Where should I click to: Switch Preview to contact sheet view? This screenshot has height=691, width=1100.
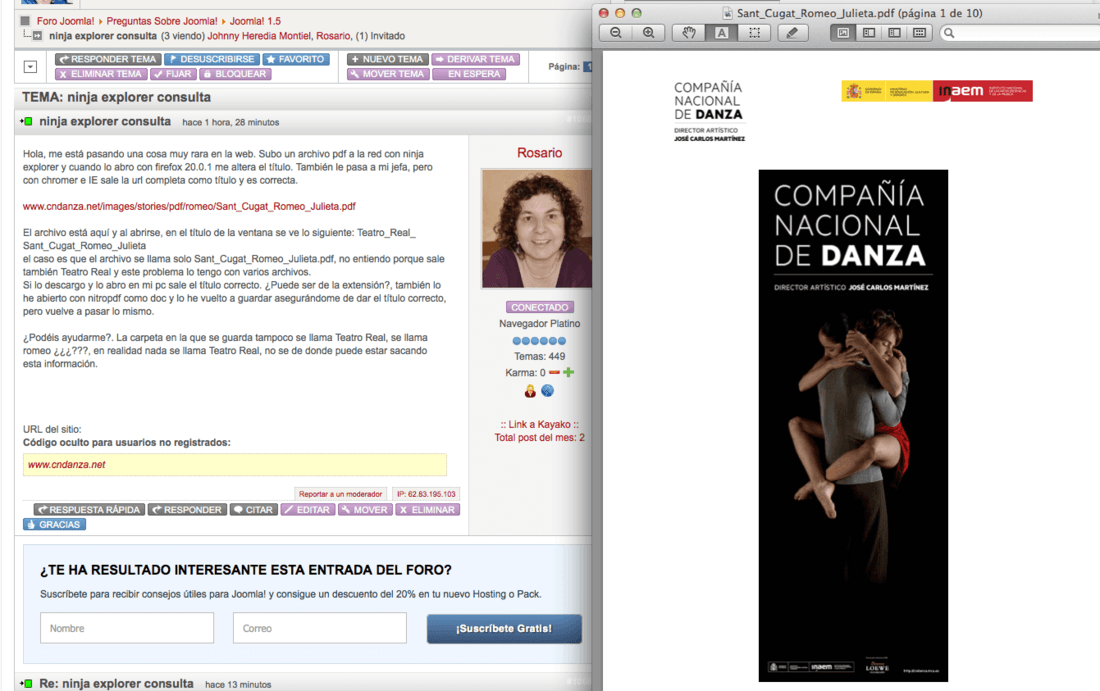point(919,33)
